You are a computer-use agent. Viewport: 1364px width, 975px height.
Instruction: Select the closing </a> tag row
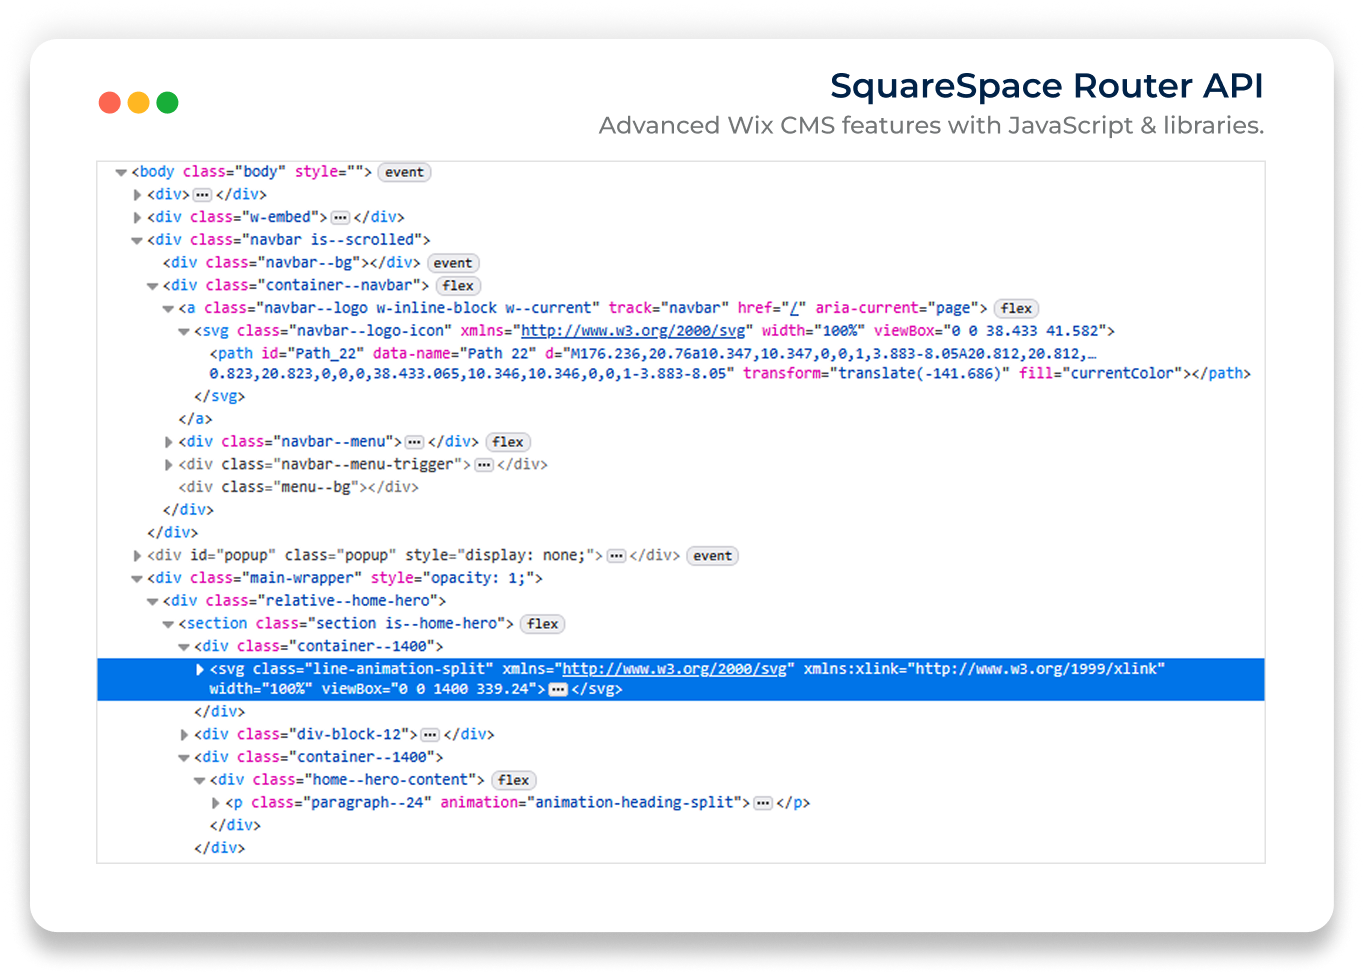[195, 419]
